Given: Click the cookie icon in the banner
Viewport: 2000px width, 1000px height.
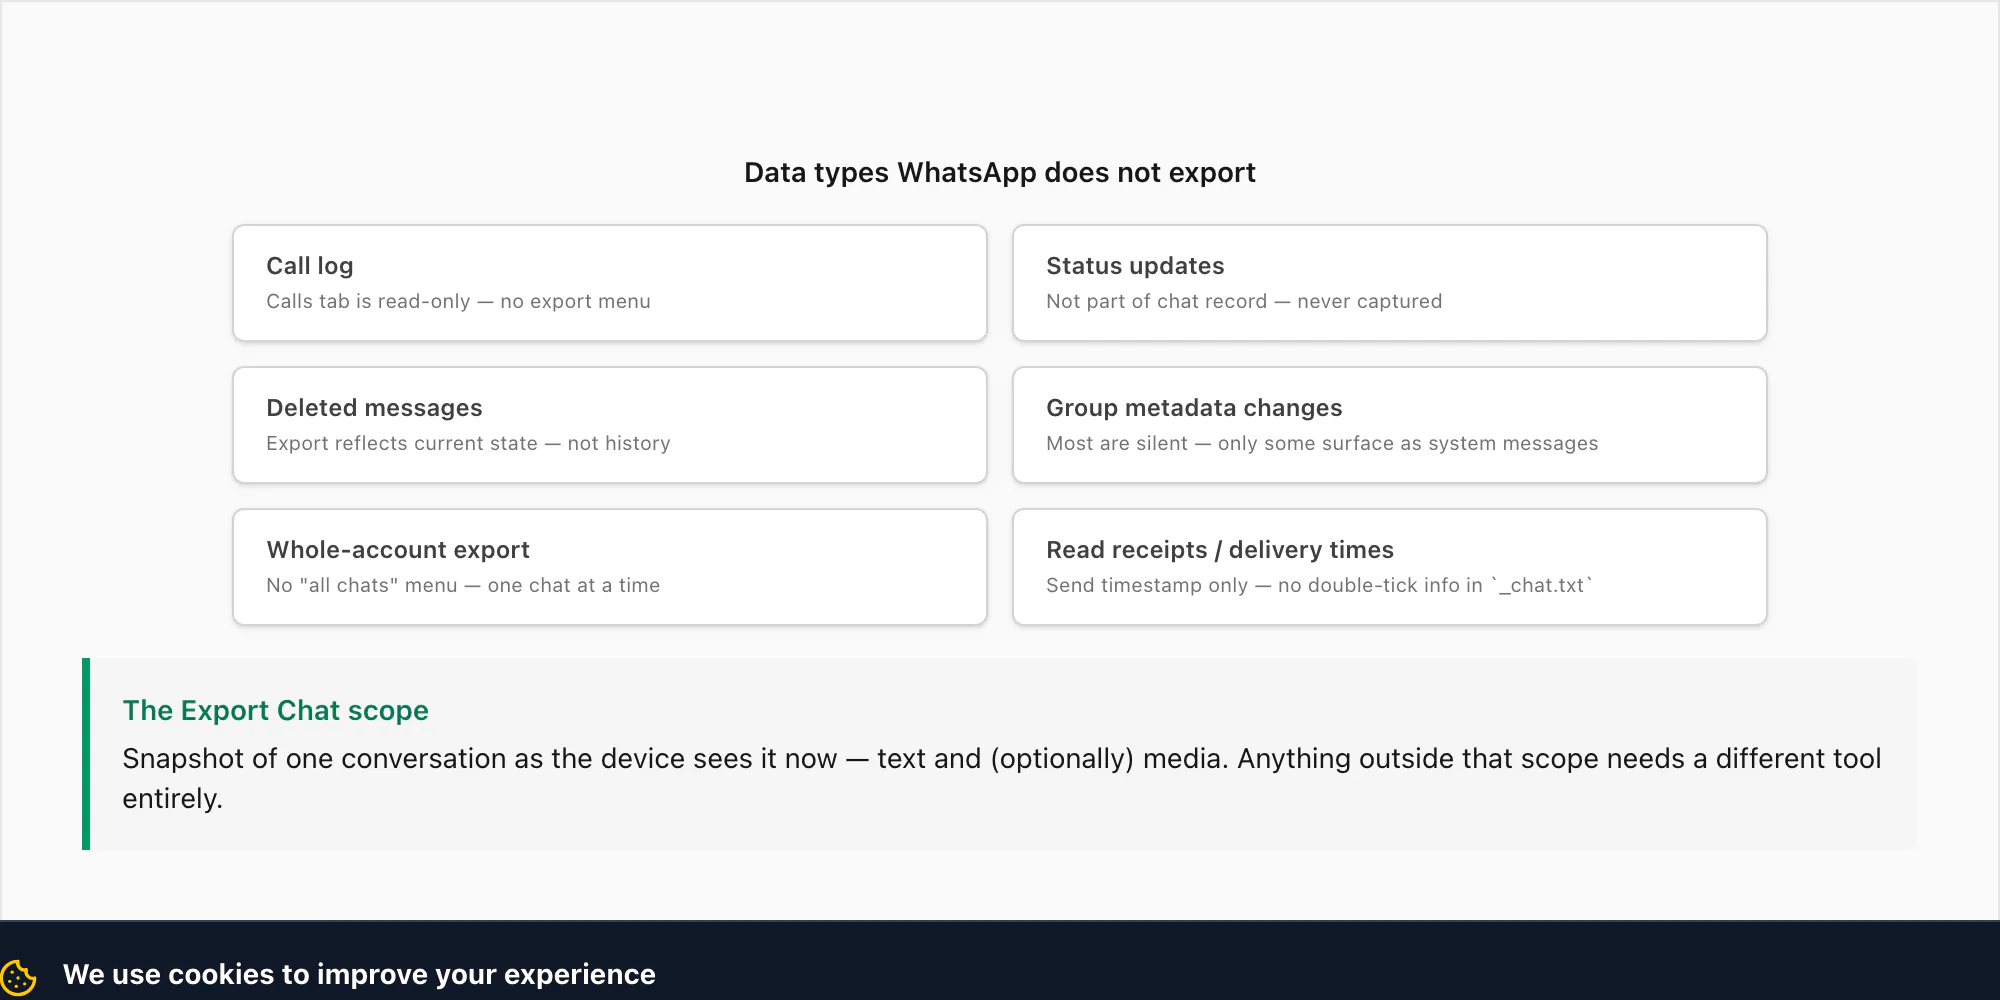Looking at the screenshot, I should click(x=18, y=977).
